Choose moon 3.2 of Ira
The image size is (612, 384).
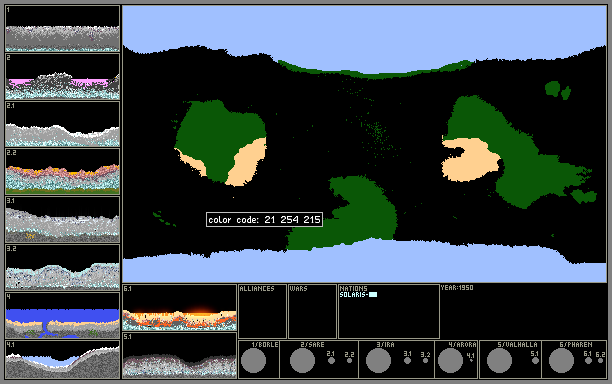click(x=425, y=361)
